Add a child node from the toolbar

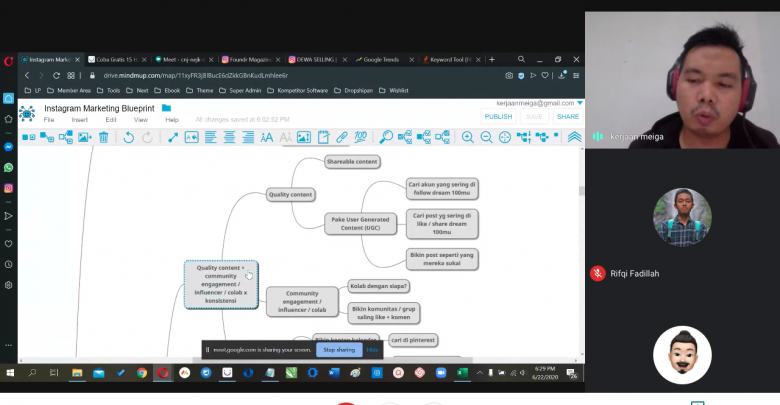pos(47,137)
